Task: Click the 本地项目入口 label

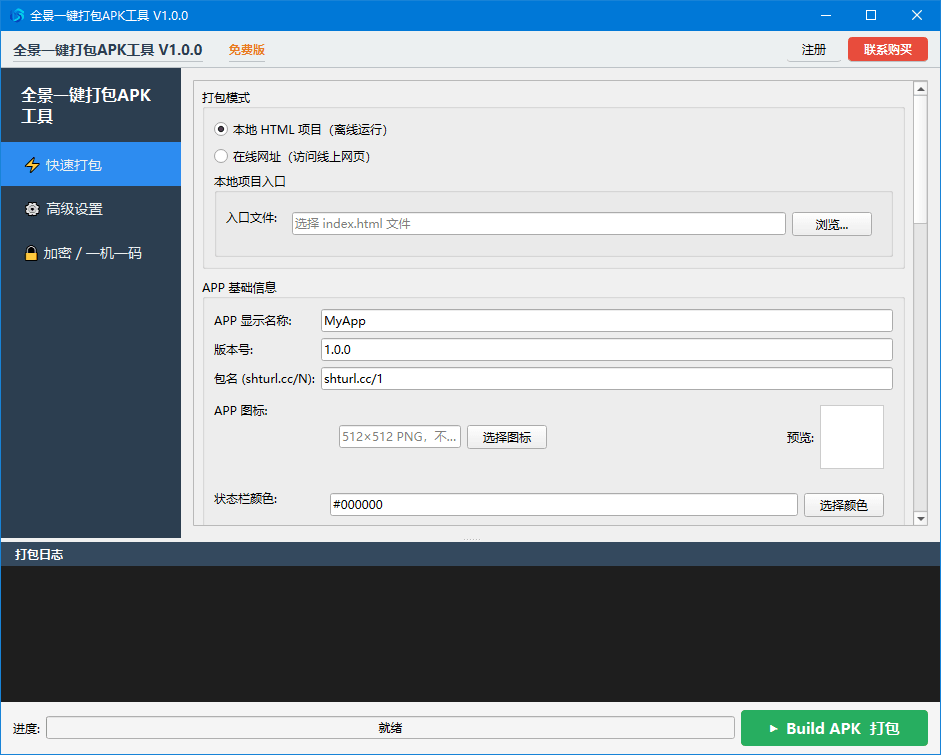Action: (x=250, y=181)
